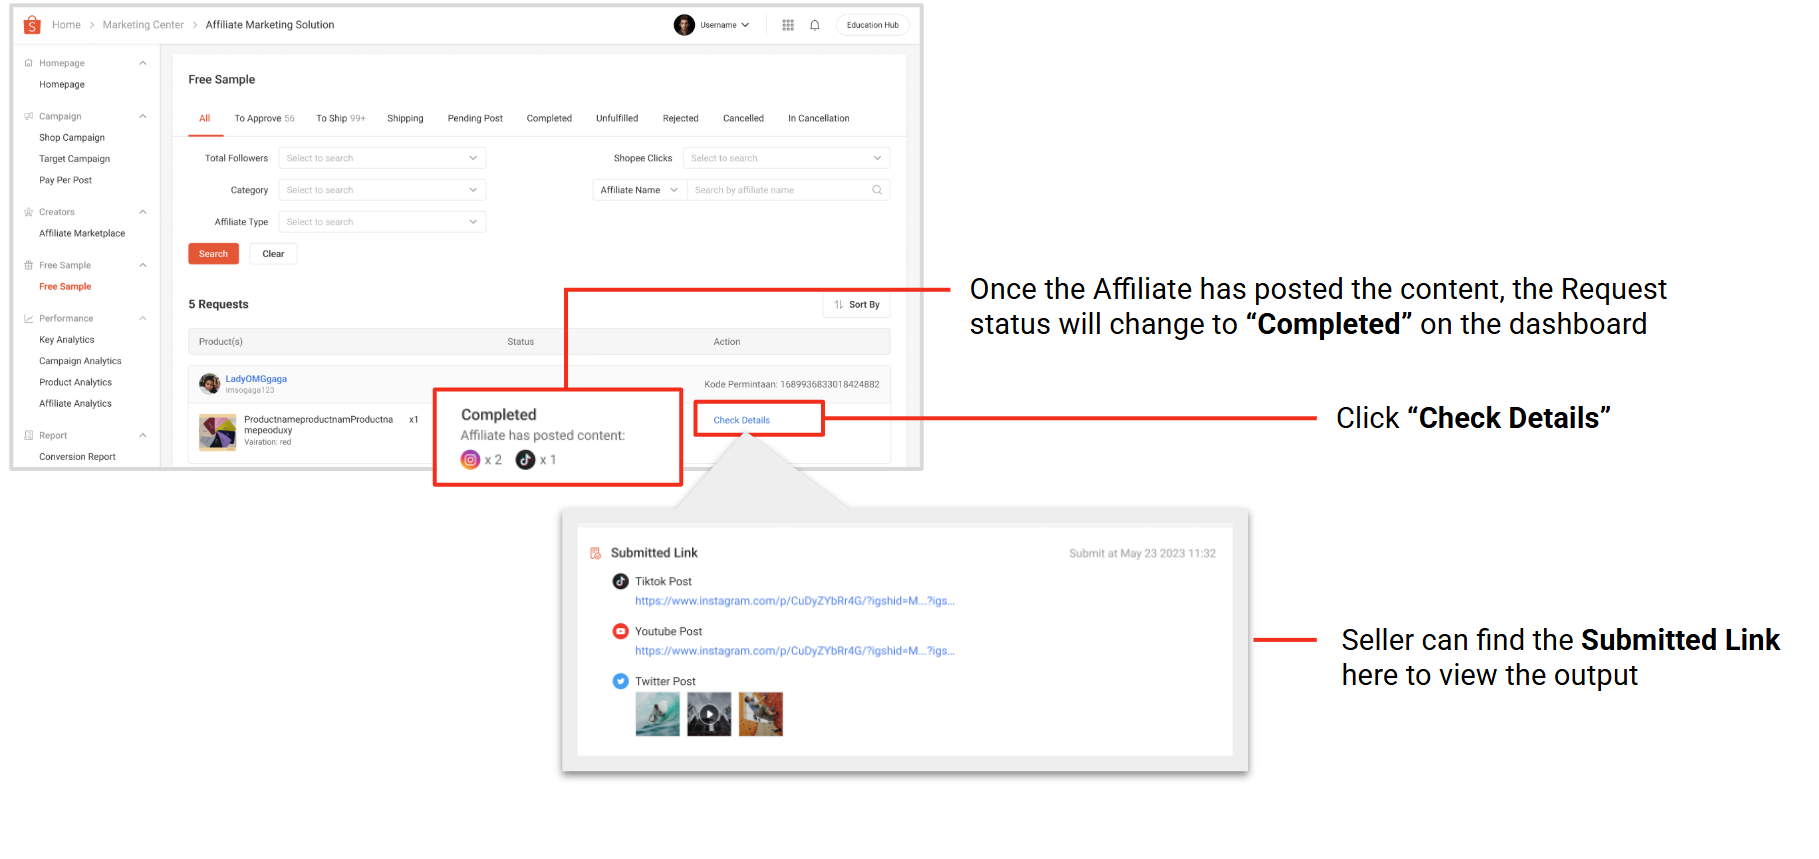Open the Total Followers dropdown
This screenshot has width=1819, height=859.
(x=382, y=158)
